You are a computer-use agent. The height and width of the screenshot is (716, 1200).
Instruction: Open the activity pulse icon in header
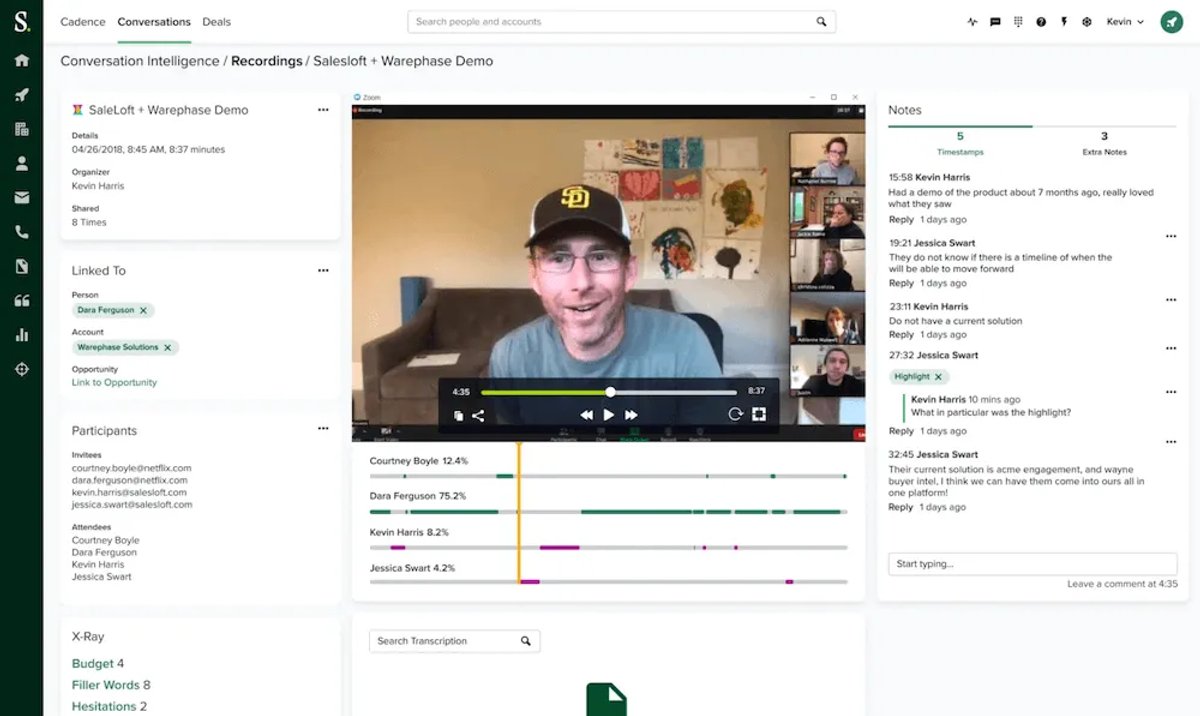tap(972, 22)
